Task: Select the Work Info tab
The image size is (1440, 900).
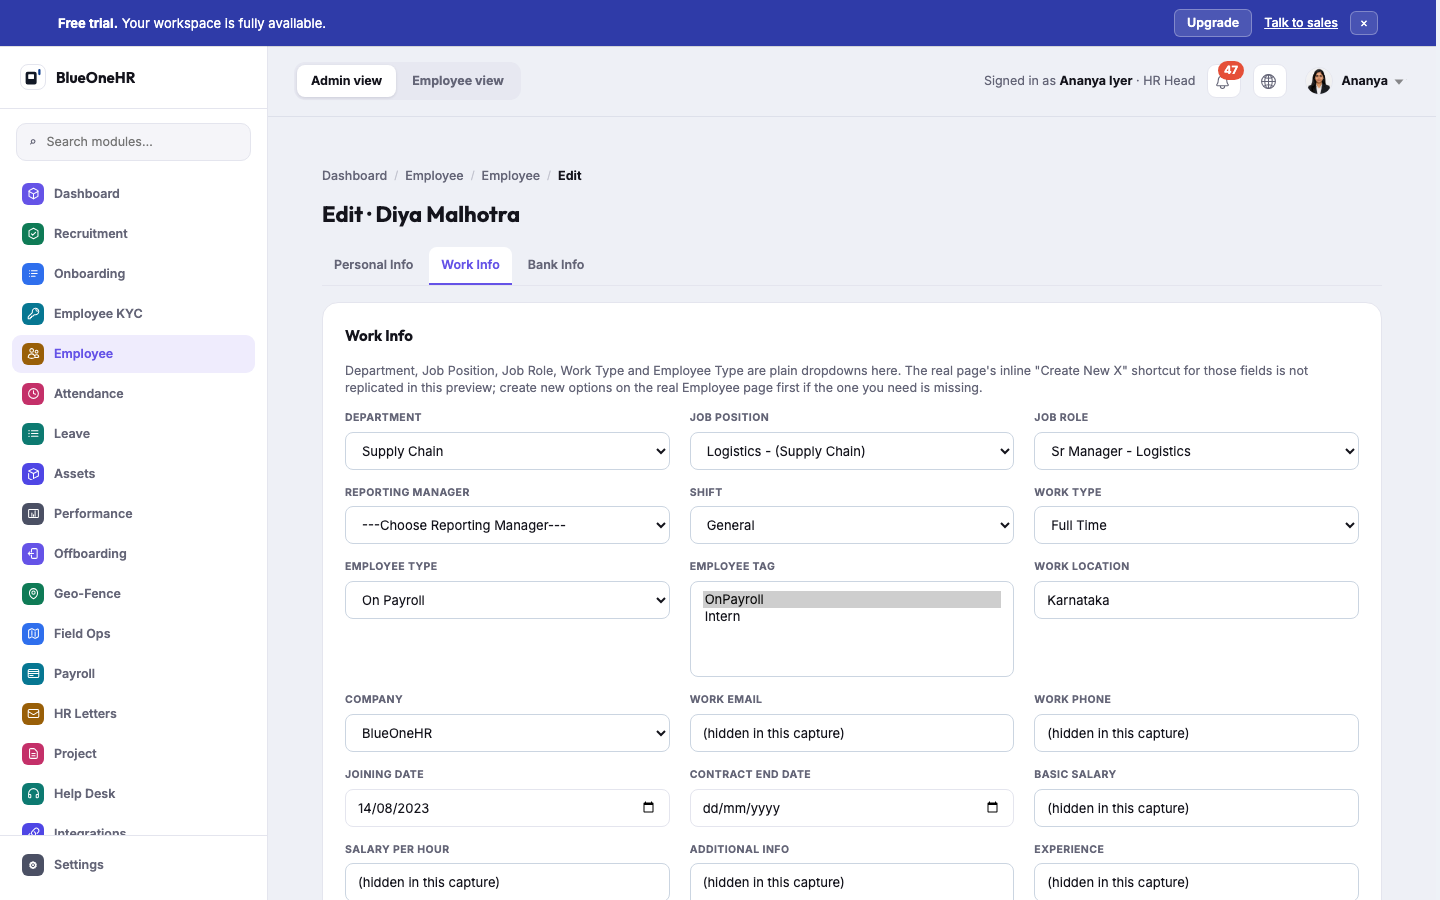Action: point(470,265)
